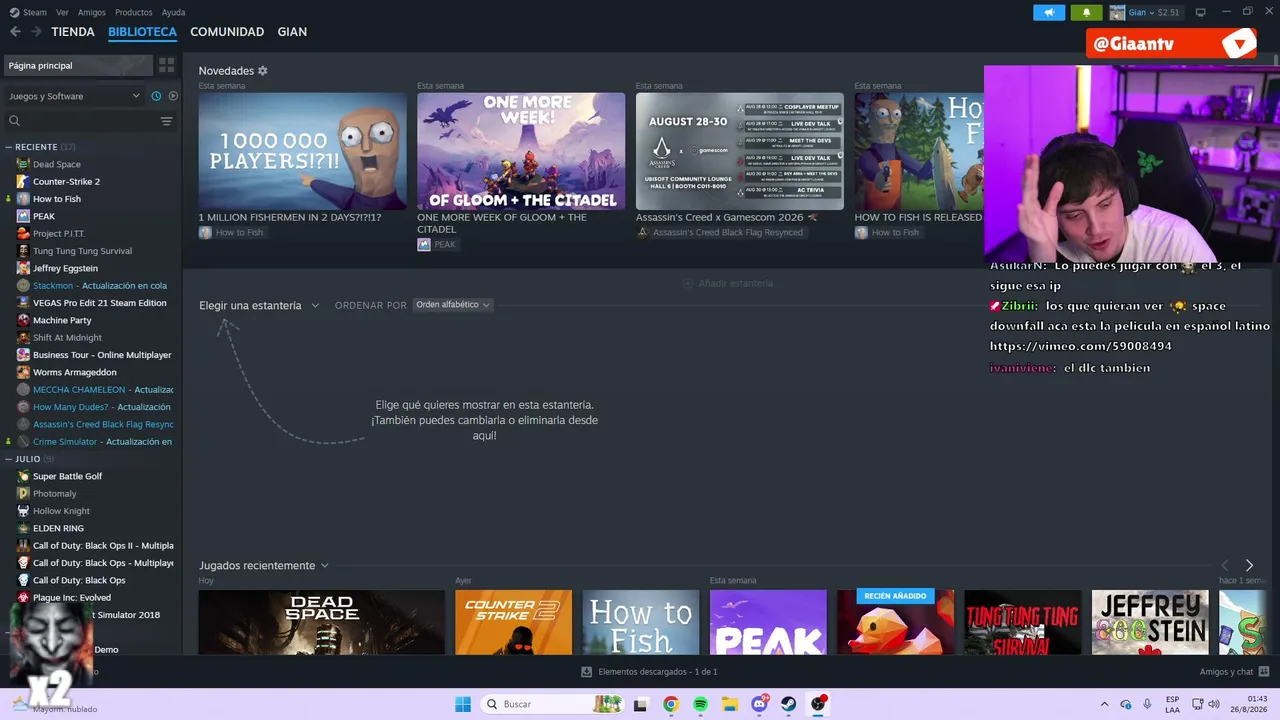The width and height of the screenshot is (1280, 720).
Task: Open File Explorer from the taskbar
Action: (x=730, y=704)
